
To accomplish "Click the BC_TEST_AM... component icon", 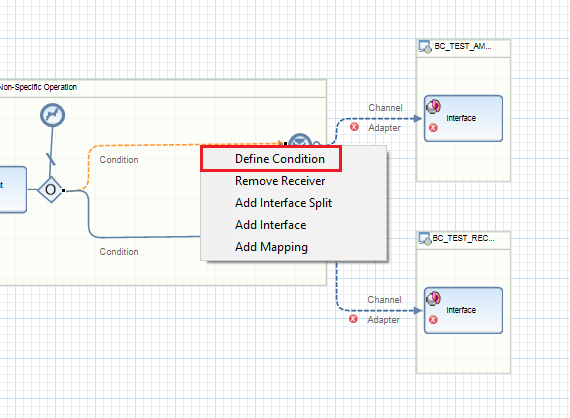I will pos(425,47).
